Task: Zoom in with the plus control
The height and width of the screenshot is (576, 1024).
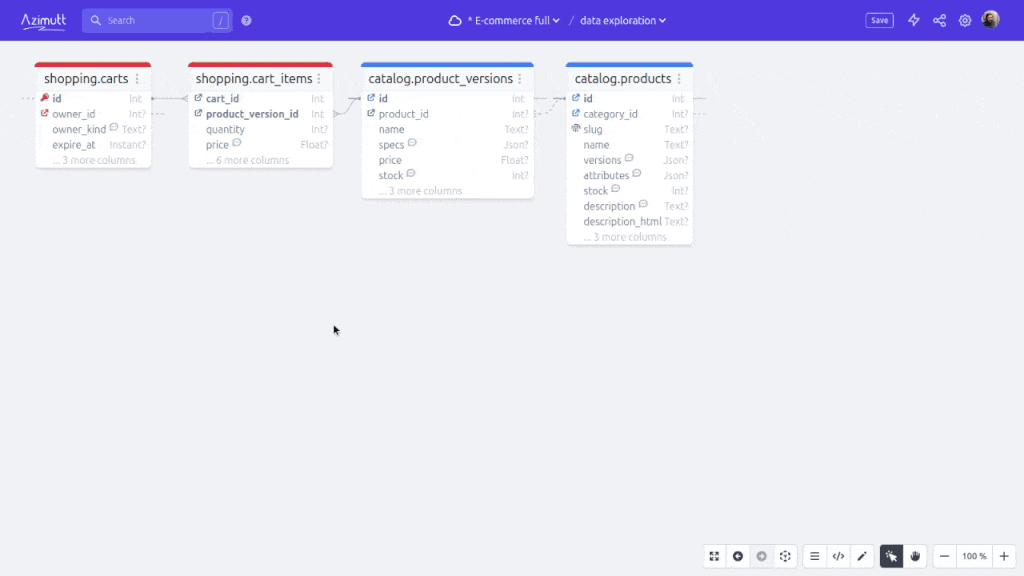Action: click(1003, 556)
